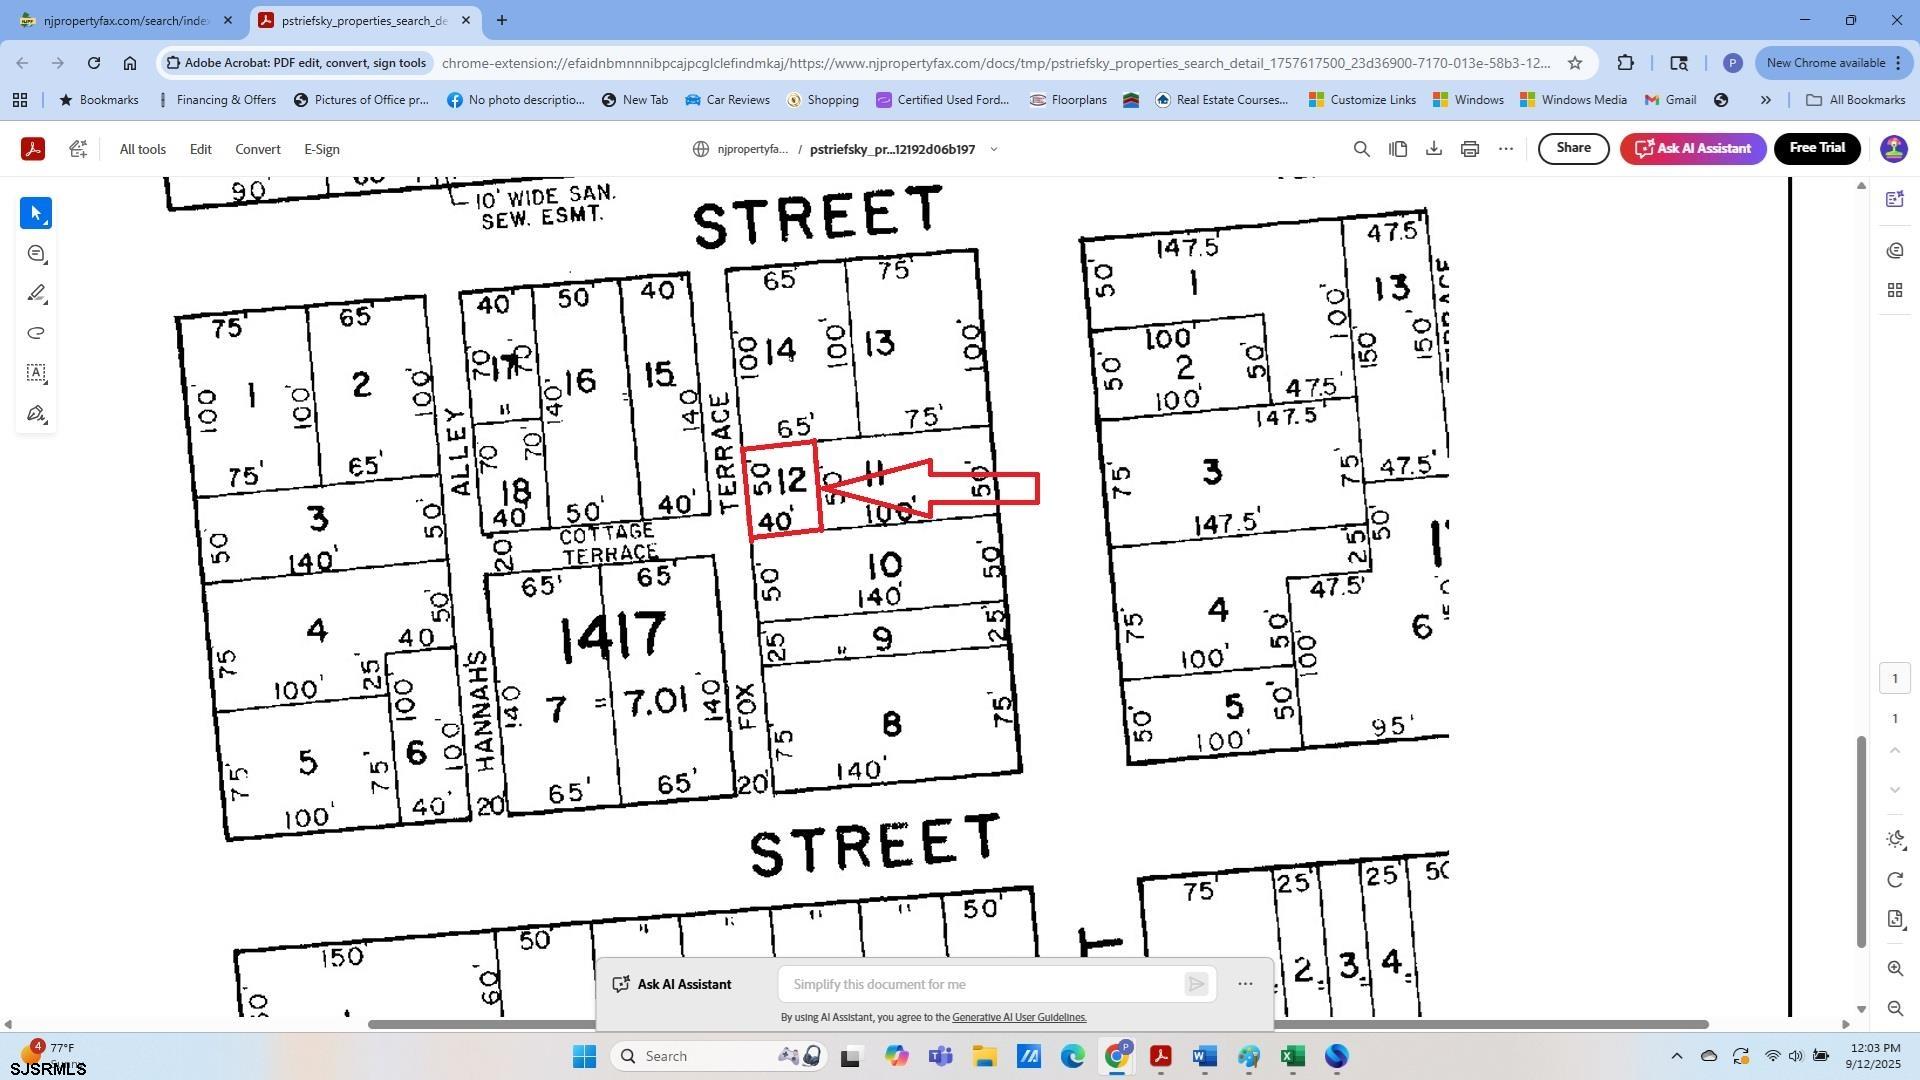
Task: Expand the document title dropdown arrow
Action: [993, 149]
